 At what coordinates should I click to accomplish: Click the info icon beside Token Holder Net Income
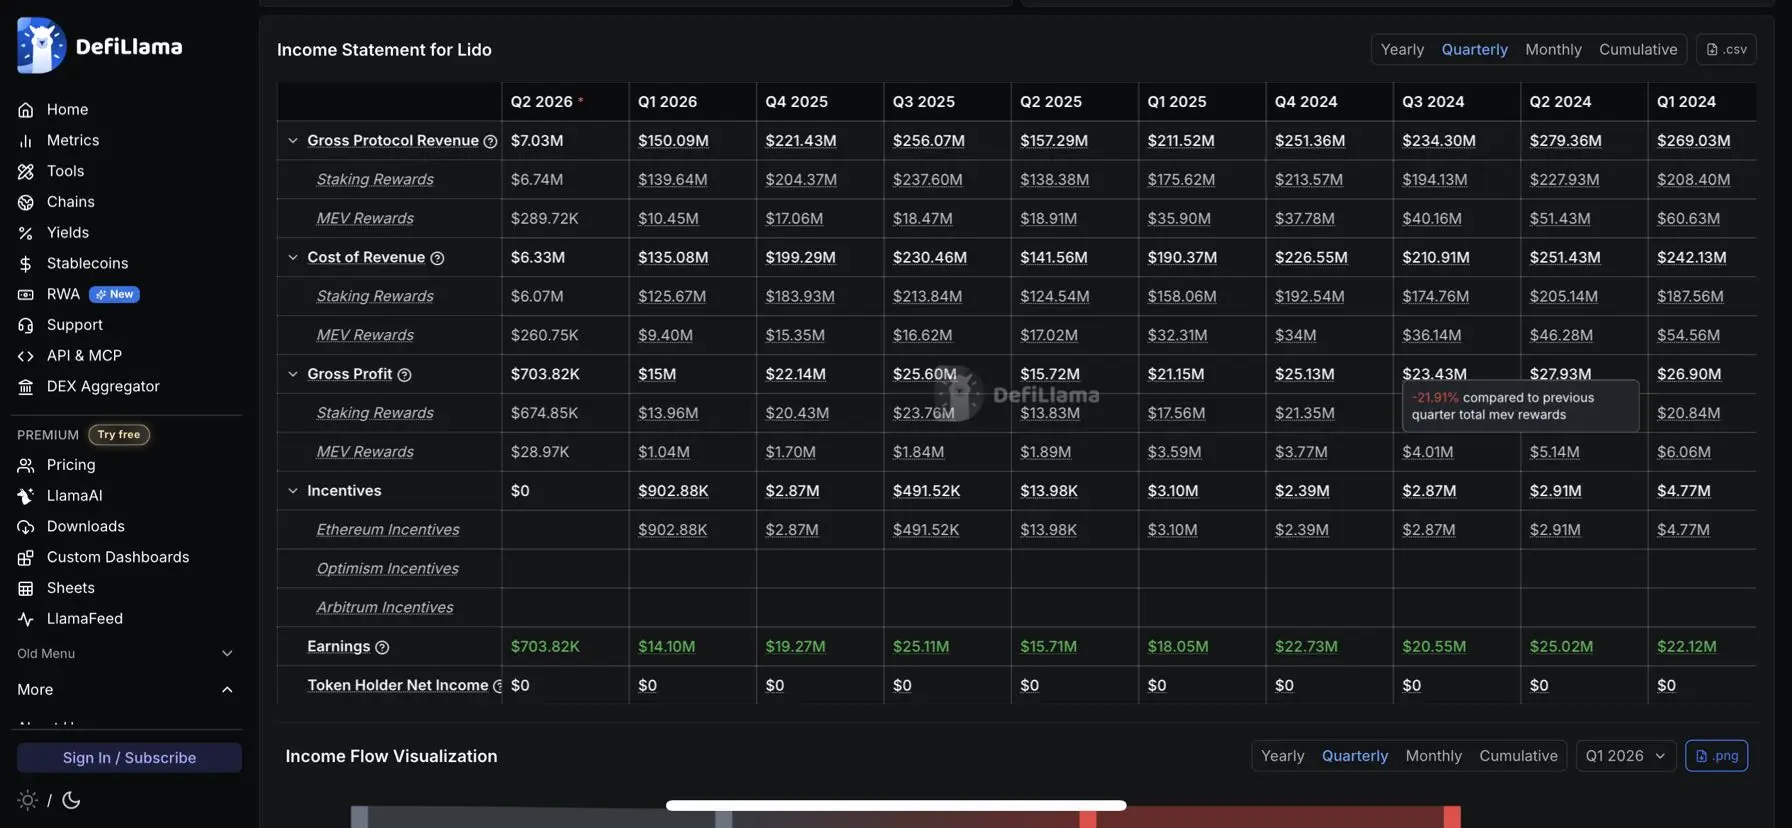click(x=497, y=686)
